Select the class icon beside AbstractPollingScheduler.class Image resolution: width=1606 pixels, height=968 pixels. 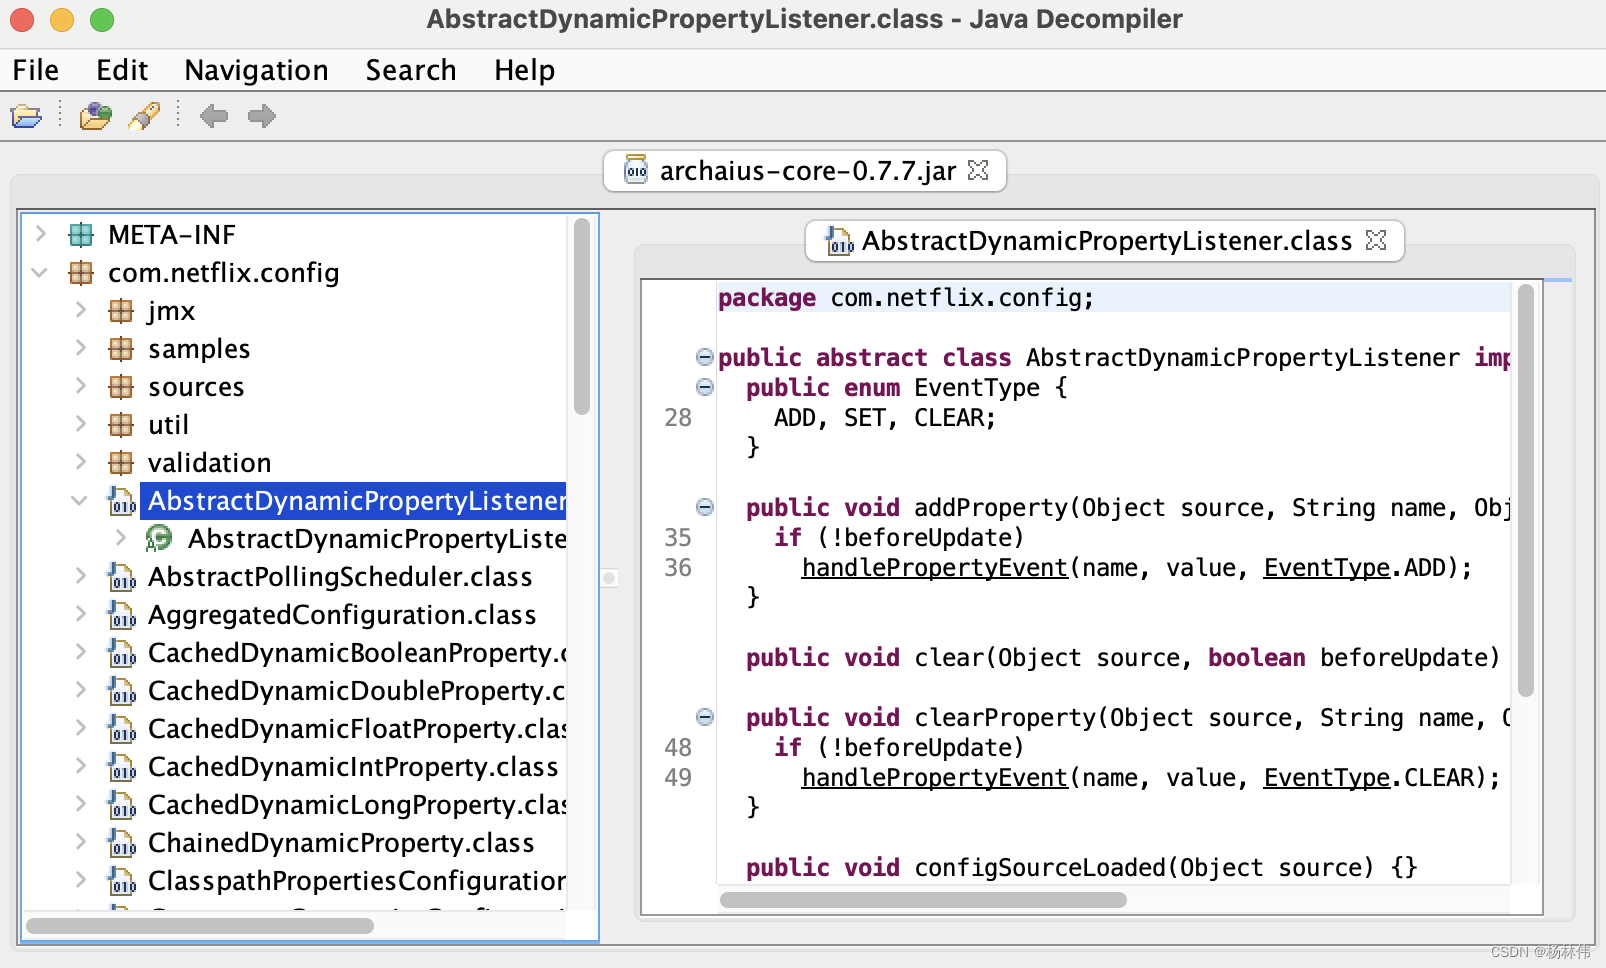(122, 578)
